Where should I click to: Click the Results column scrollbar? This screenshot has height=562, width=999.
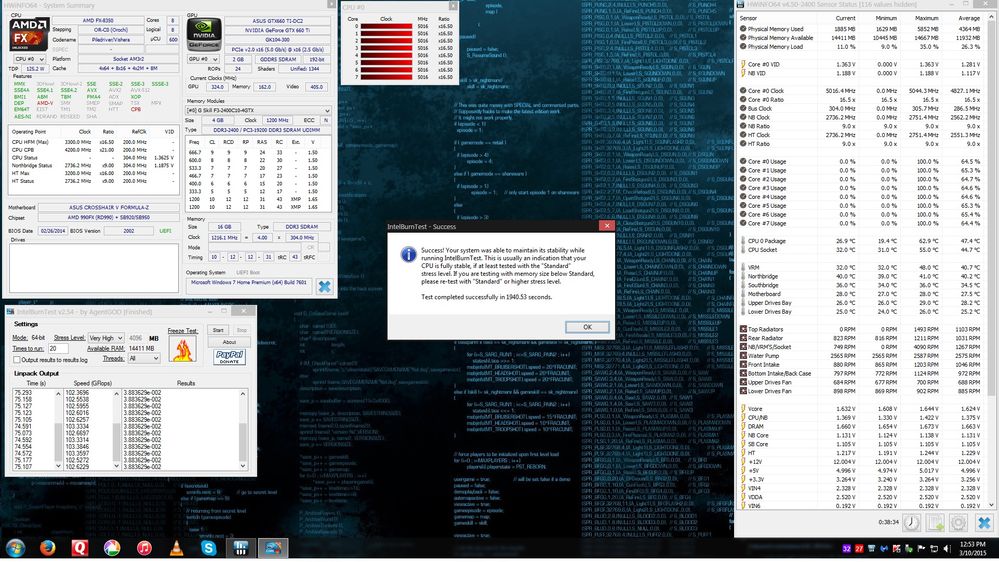[243, 430]
